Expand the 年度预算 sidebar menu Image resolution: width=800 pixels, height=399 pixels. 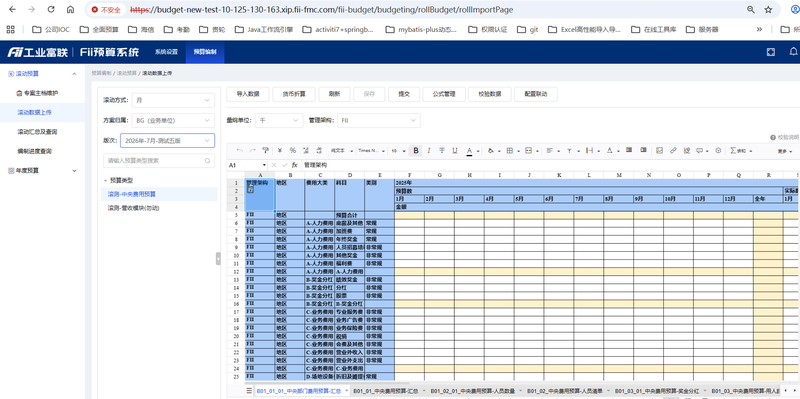click(x=74, y=170)
